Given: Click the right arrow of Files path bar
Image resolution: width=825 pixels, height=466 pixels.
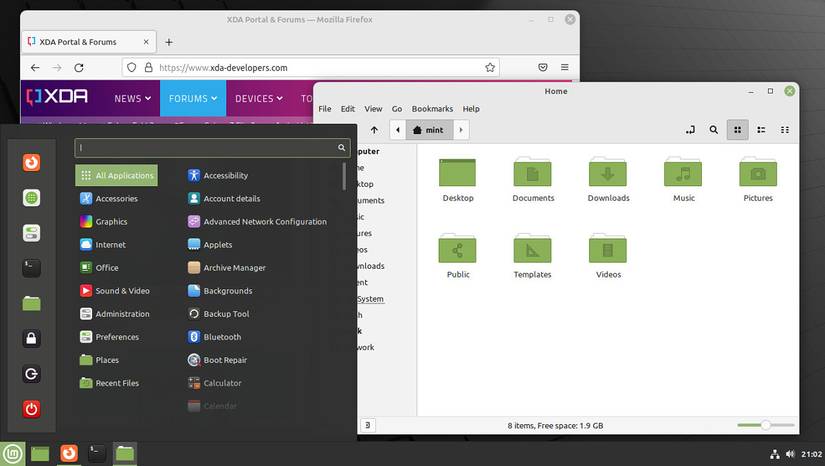Looking at the screenshot, I should pyautogui.click(x=461, y=130).
